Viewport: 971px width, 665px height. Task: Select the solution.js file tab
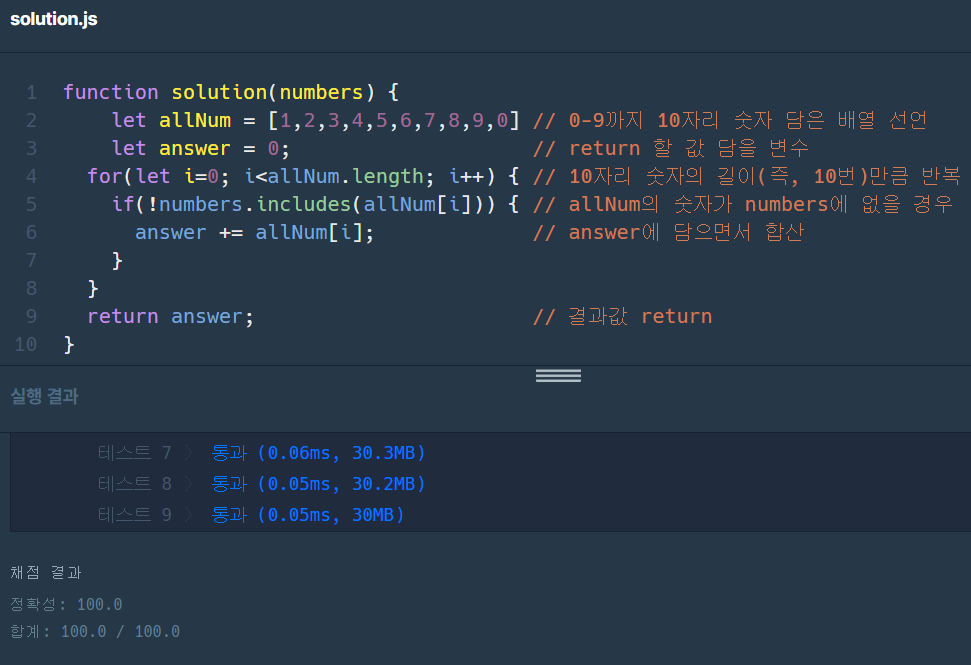pyautogui.click(x=54, y=19)
